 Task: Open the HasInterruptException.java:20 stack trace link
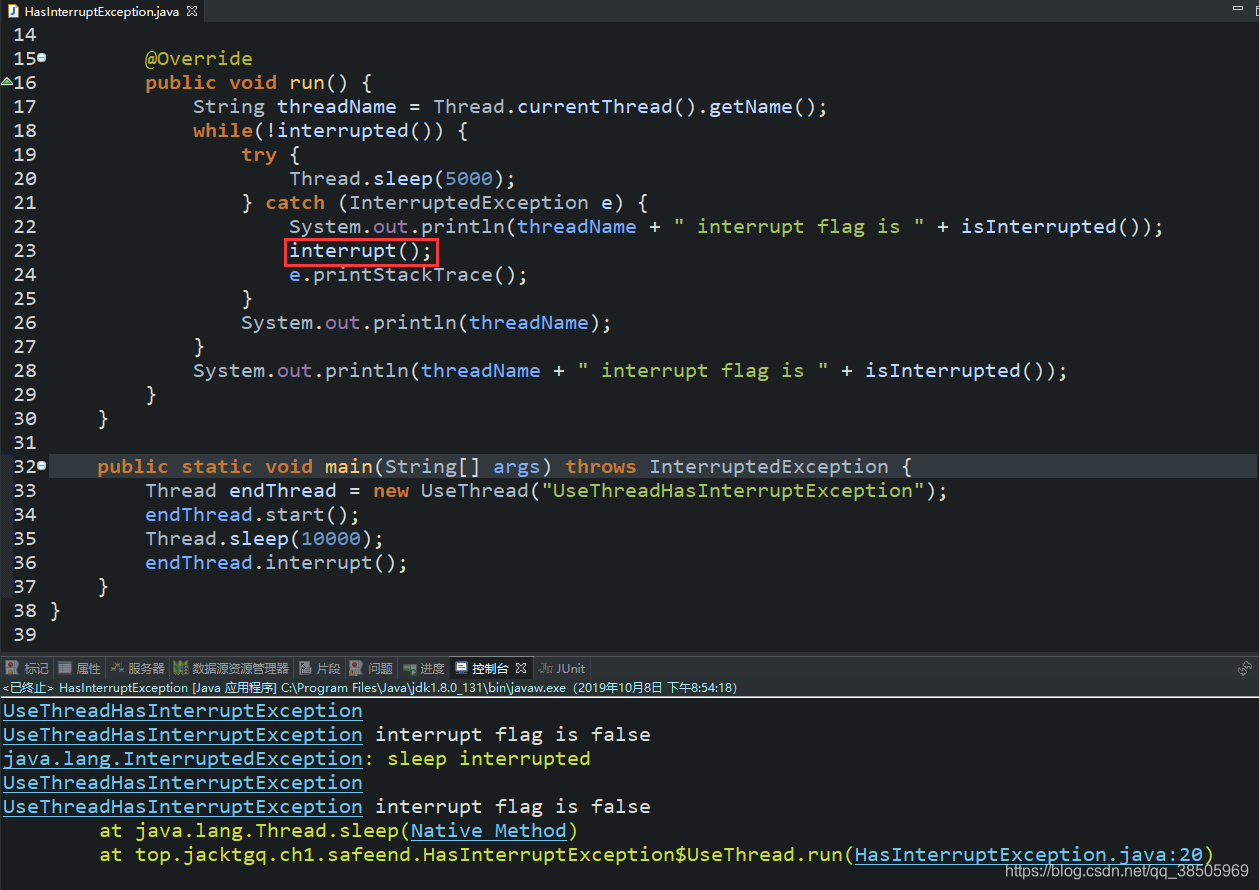point(1029,854)
